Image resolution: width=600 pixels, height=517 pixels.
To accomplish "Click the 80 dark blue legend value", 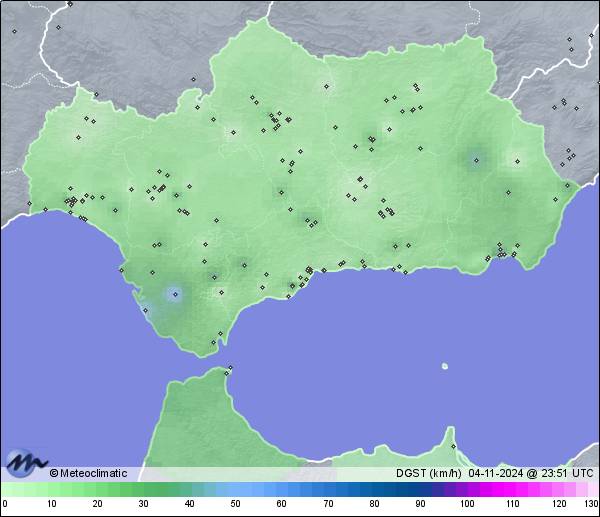I will [373, 504].
